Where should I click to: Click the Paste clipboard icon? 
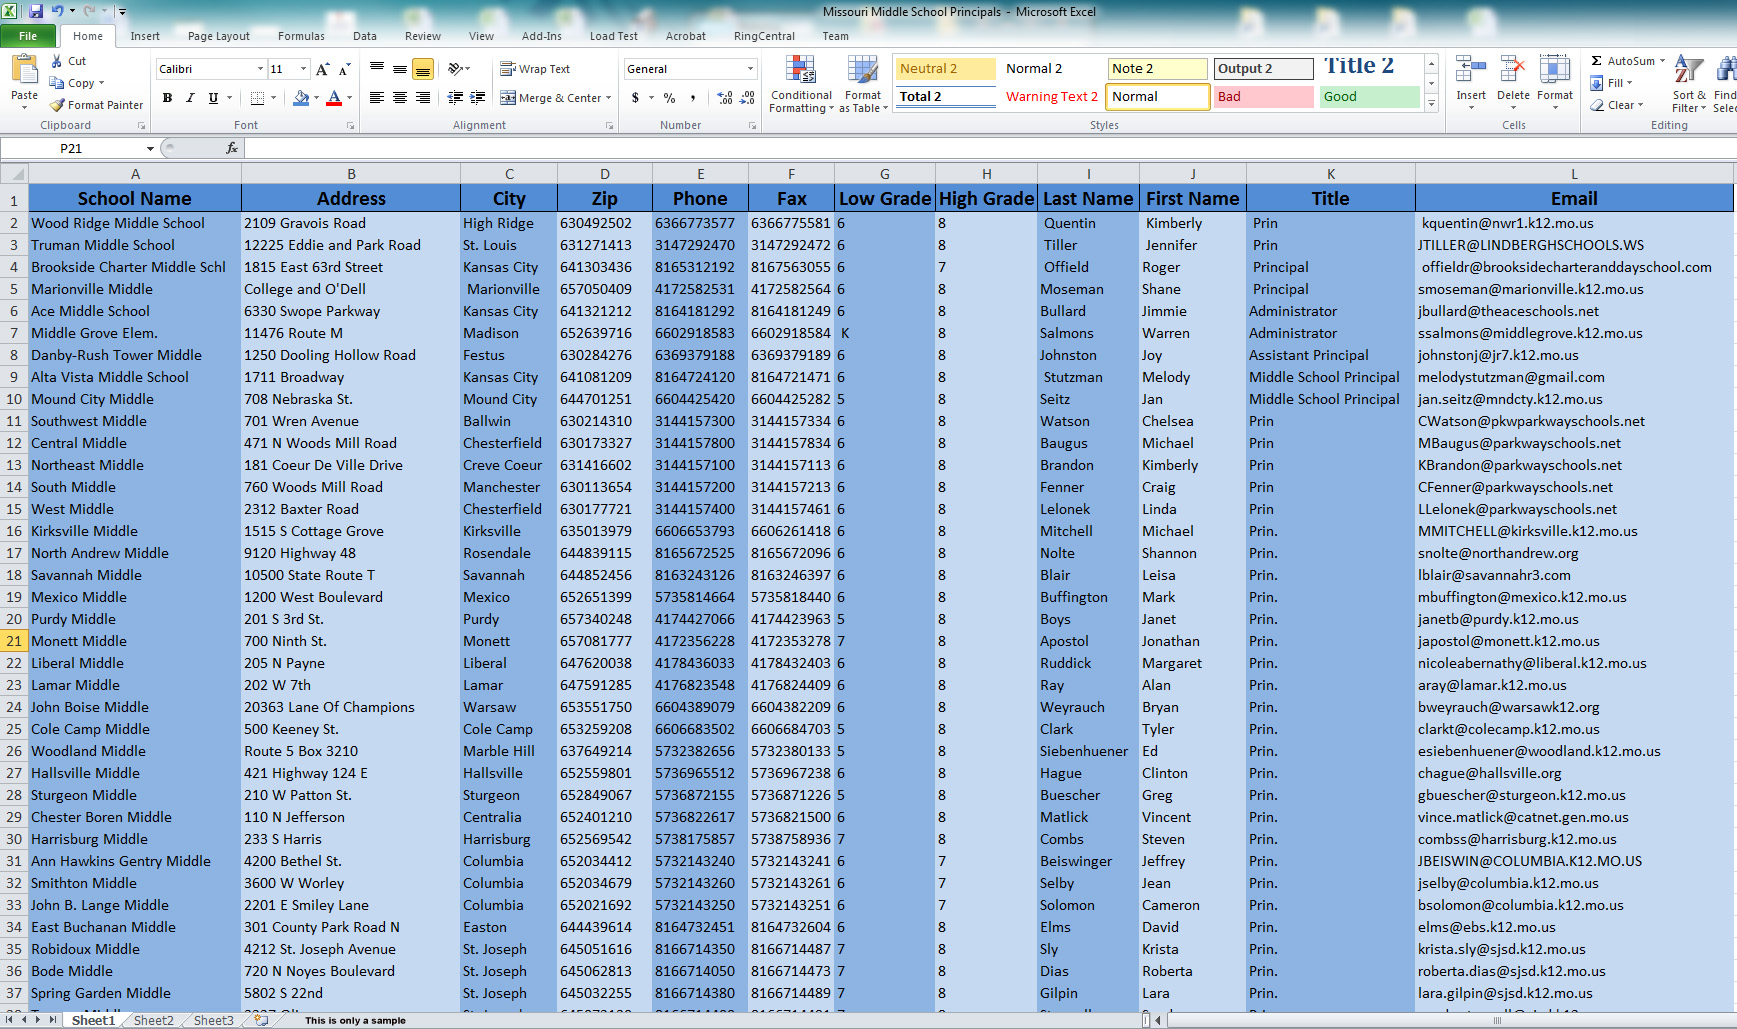(x=24, y=70)
